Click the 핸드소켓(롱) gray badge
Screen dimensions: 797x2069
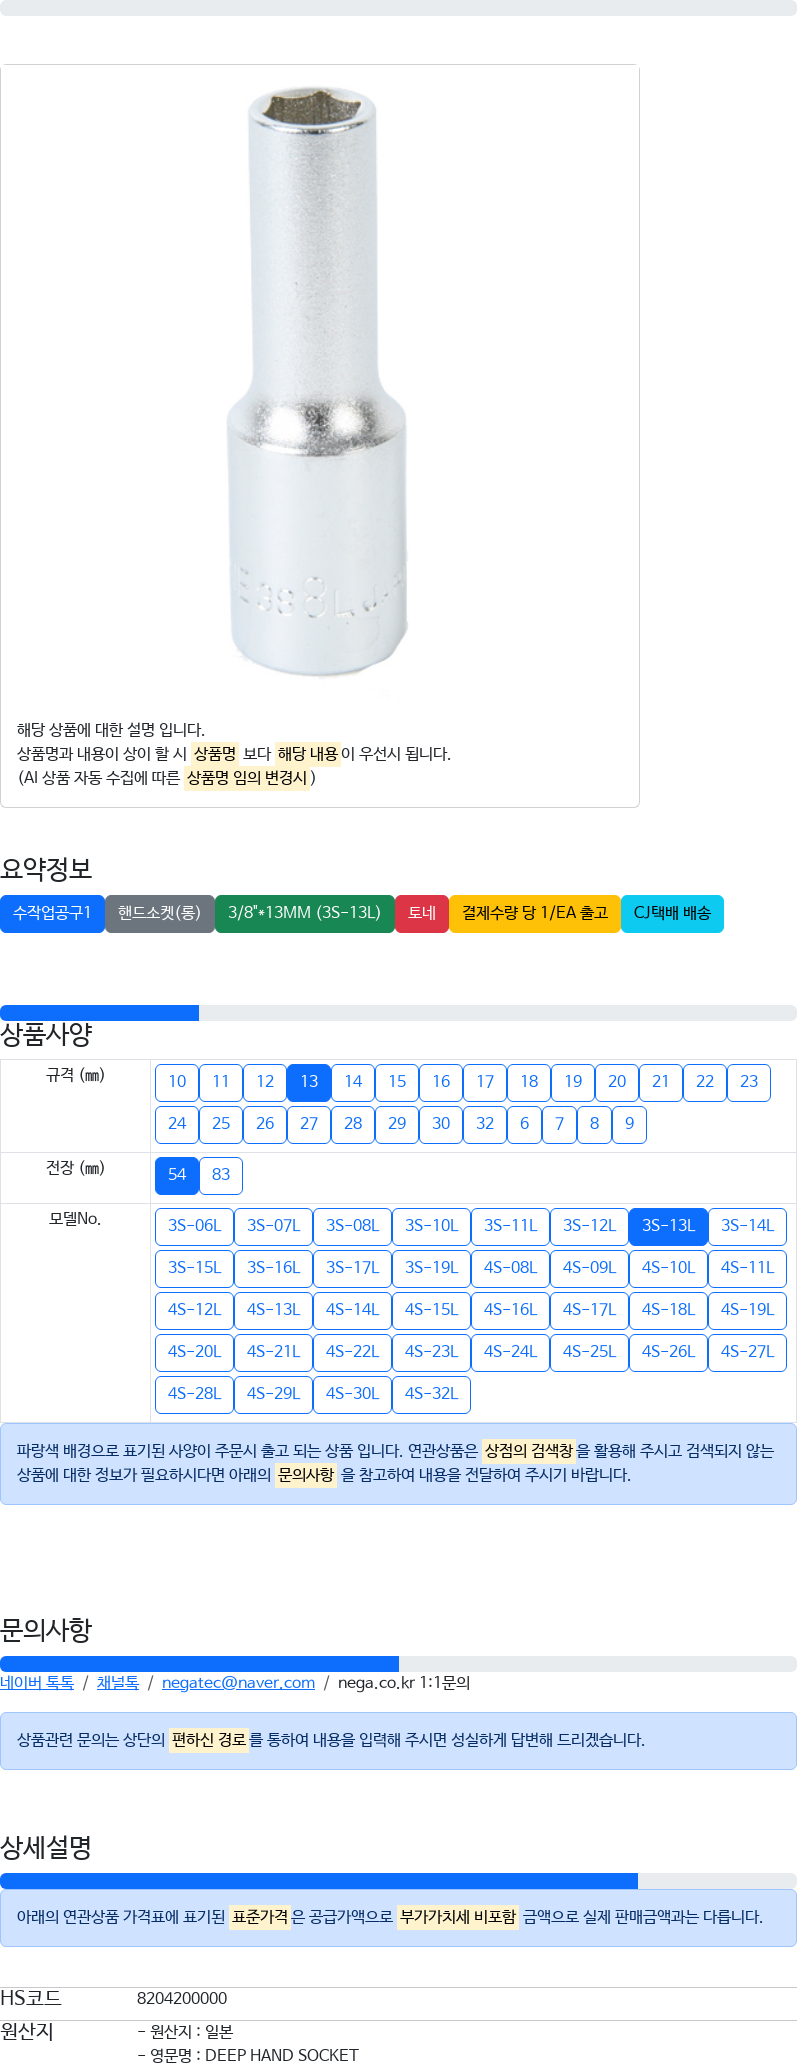[x=160, y=913]
